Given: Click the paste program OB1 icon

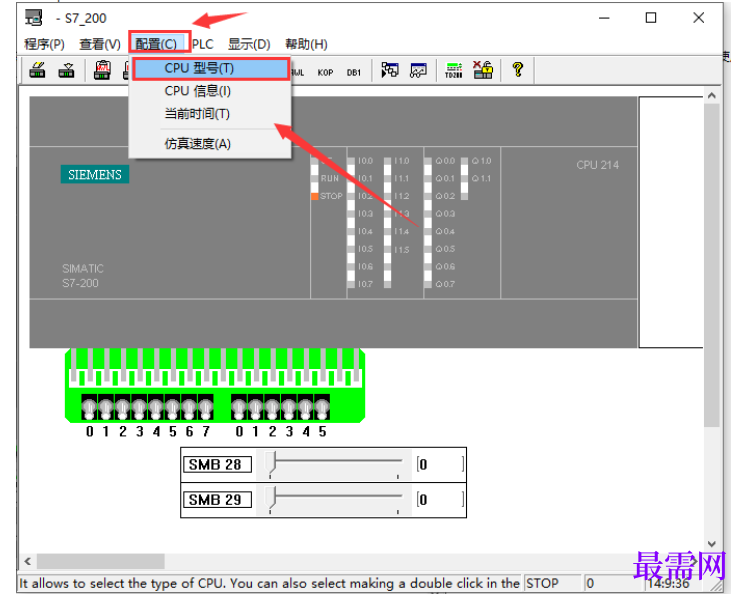Looking at the screenshot, I should (x=102, y=70).
